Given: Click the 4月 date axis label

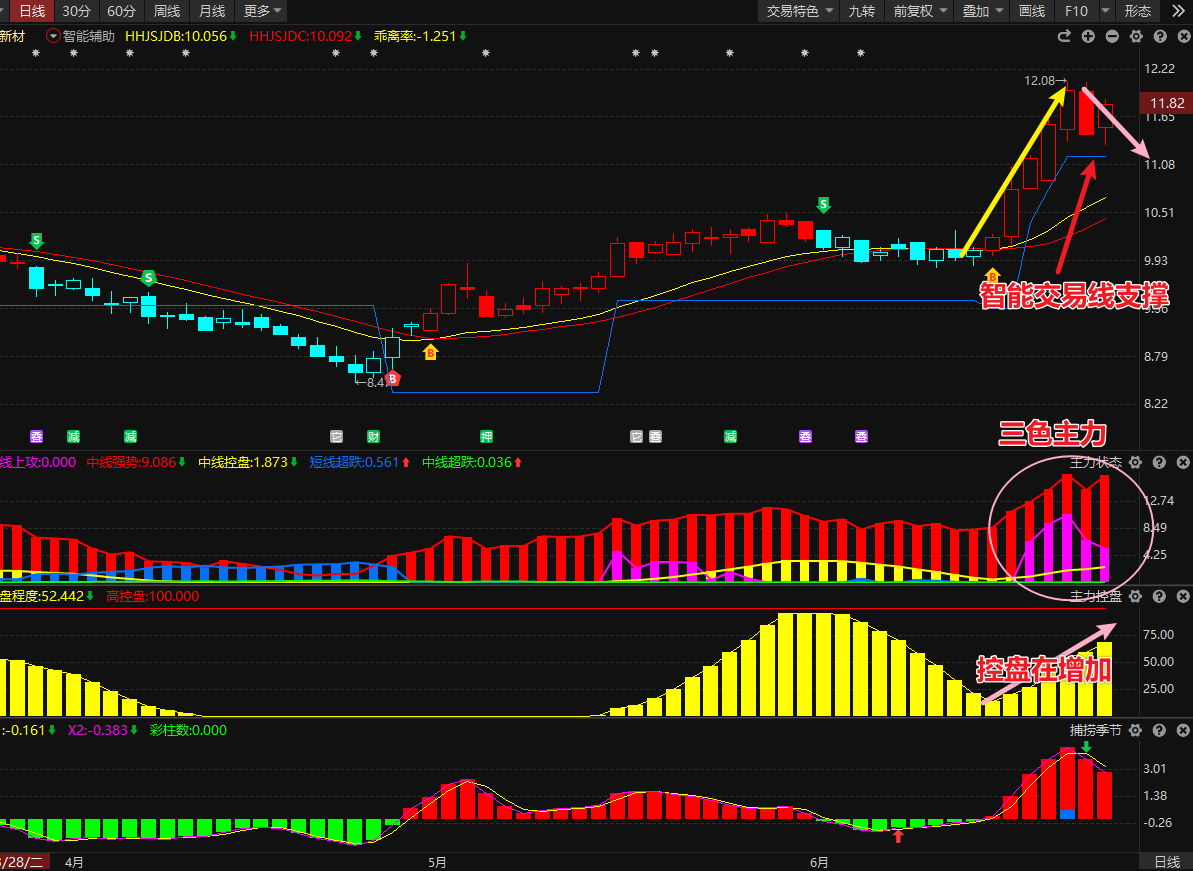Looking at the screenshot, I should [x=74, y=862].
